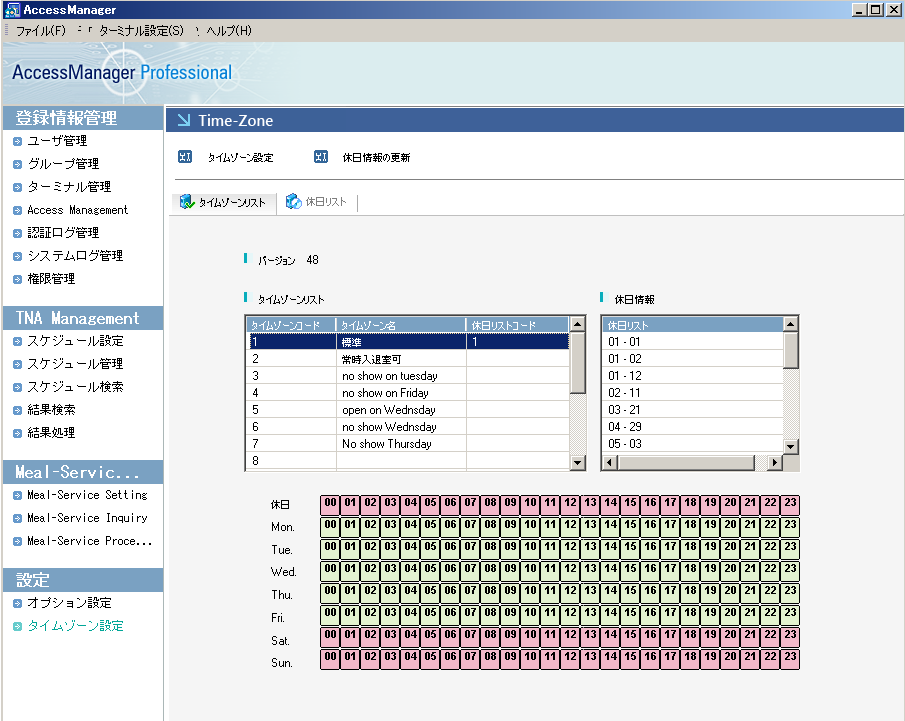Image resolution: width=905 pixels, height=721 pixels.
Task: Select holiday entry '01 - 12'
Action: click(x=693, y=376)
